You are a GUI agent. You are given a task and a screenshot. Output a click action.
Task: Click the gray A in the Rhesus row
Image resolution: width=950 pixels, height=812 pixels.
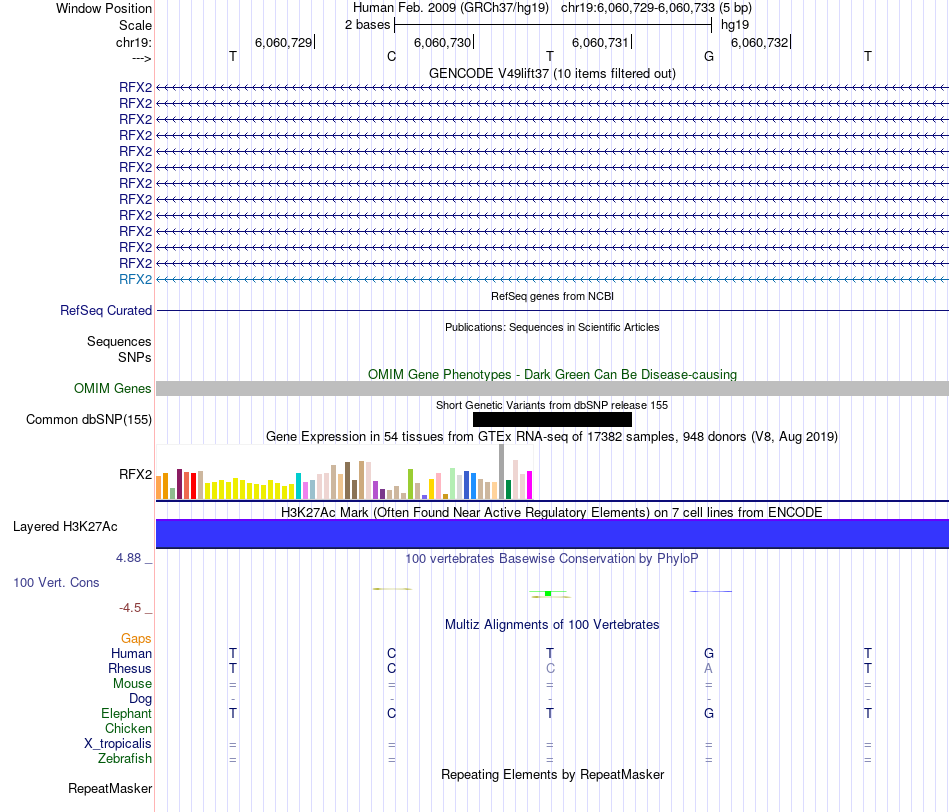pyautogui.click(x=708, y=668)
